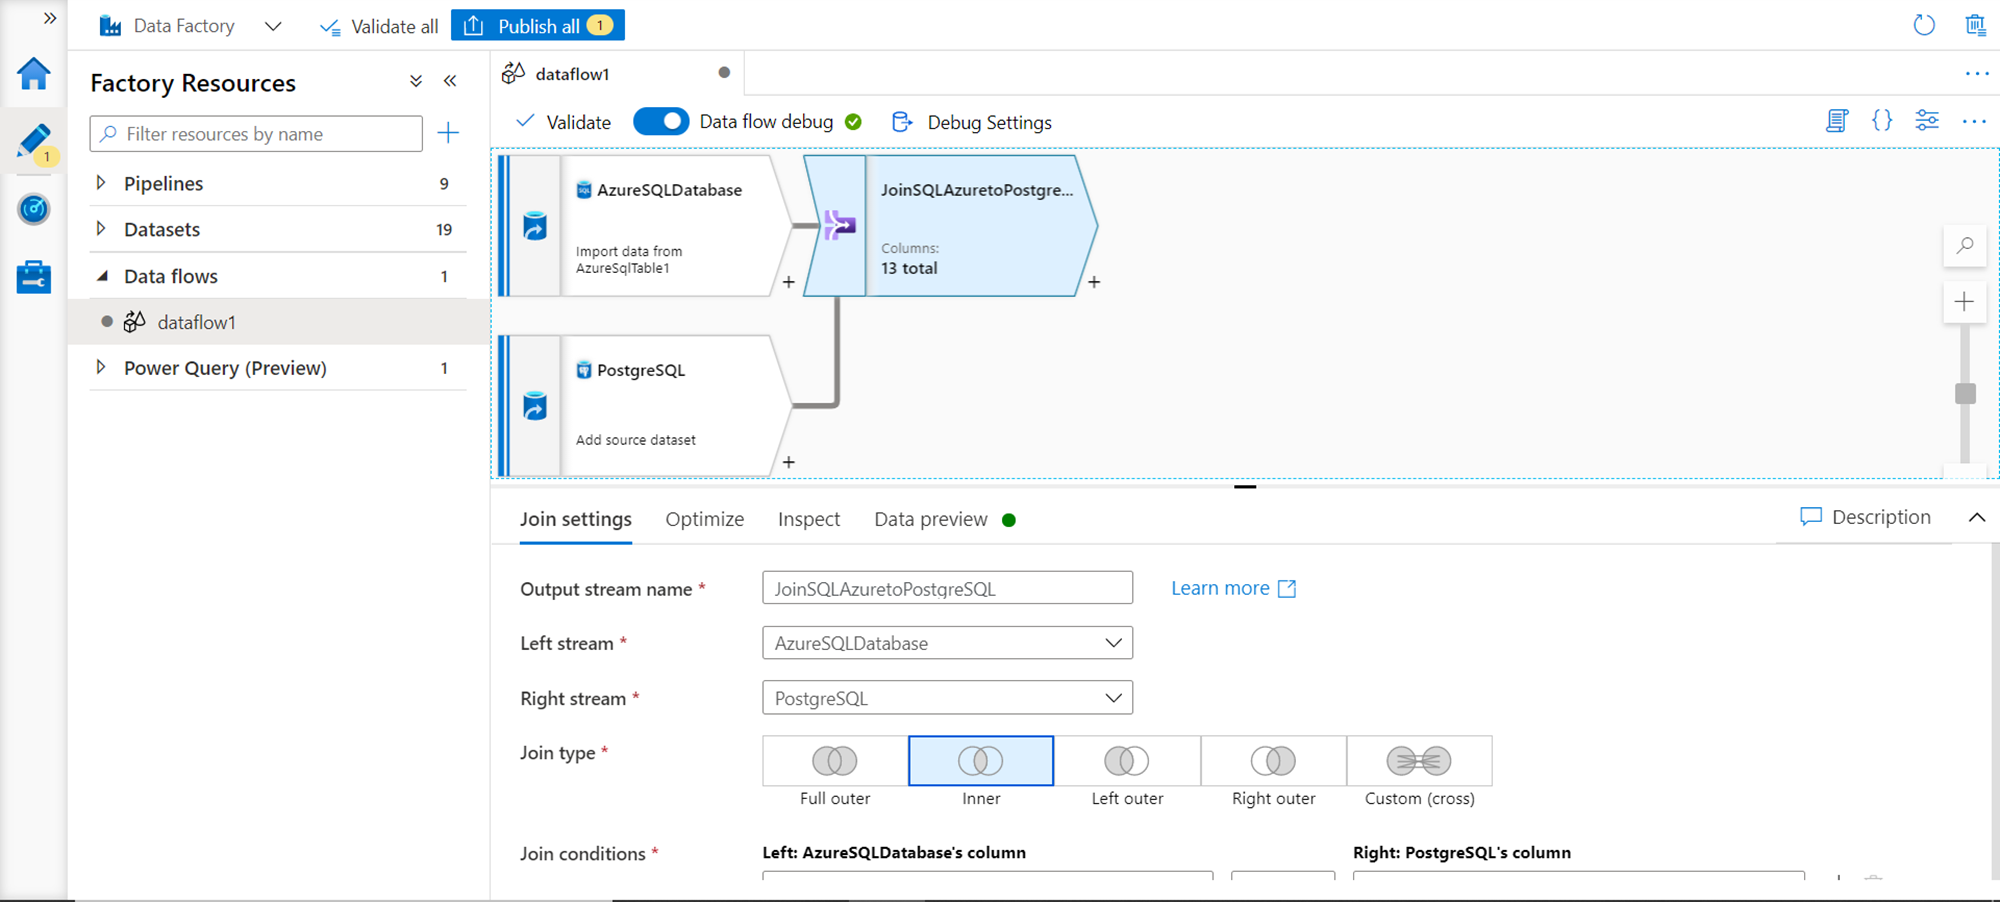Click the Monitor gauge sidebar icon
Image resolution: width=2000 pixels, height=902 pixels.
[34, 209]
